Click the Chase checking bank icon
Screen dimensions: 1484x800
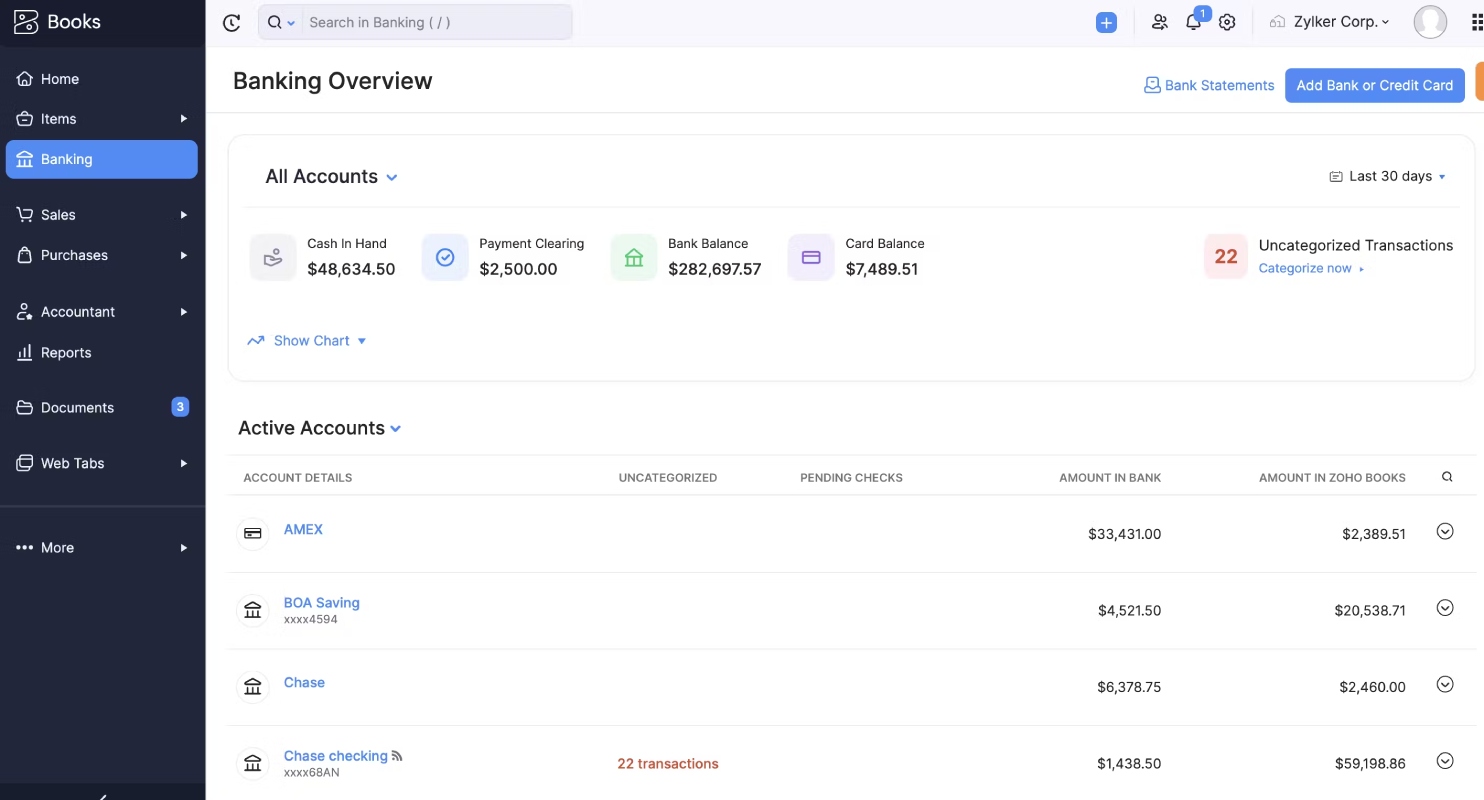[x=253, y=763]
